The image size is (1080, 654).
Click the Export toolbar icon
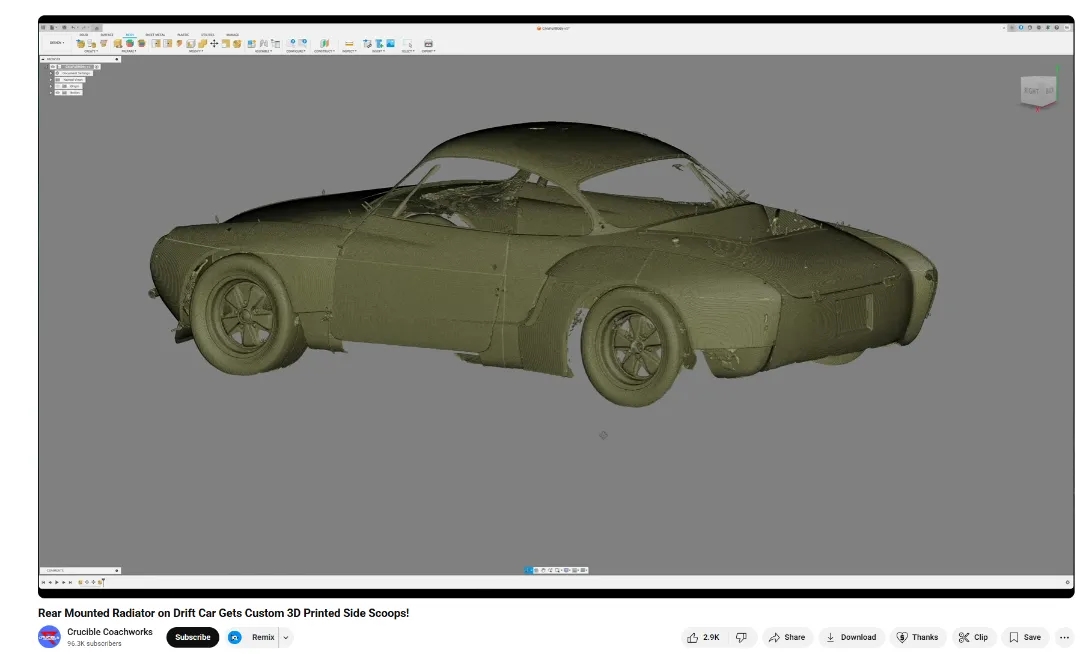pyautogui.click(x=429, y=44)
